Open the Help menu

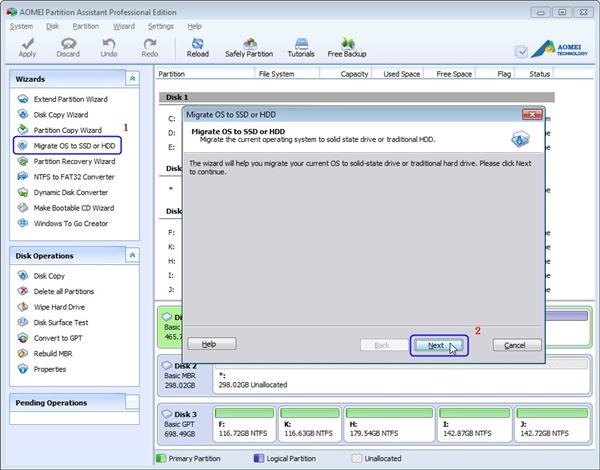(x=194, y=26)
